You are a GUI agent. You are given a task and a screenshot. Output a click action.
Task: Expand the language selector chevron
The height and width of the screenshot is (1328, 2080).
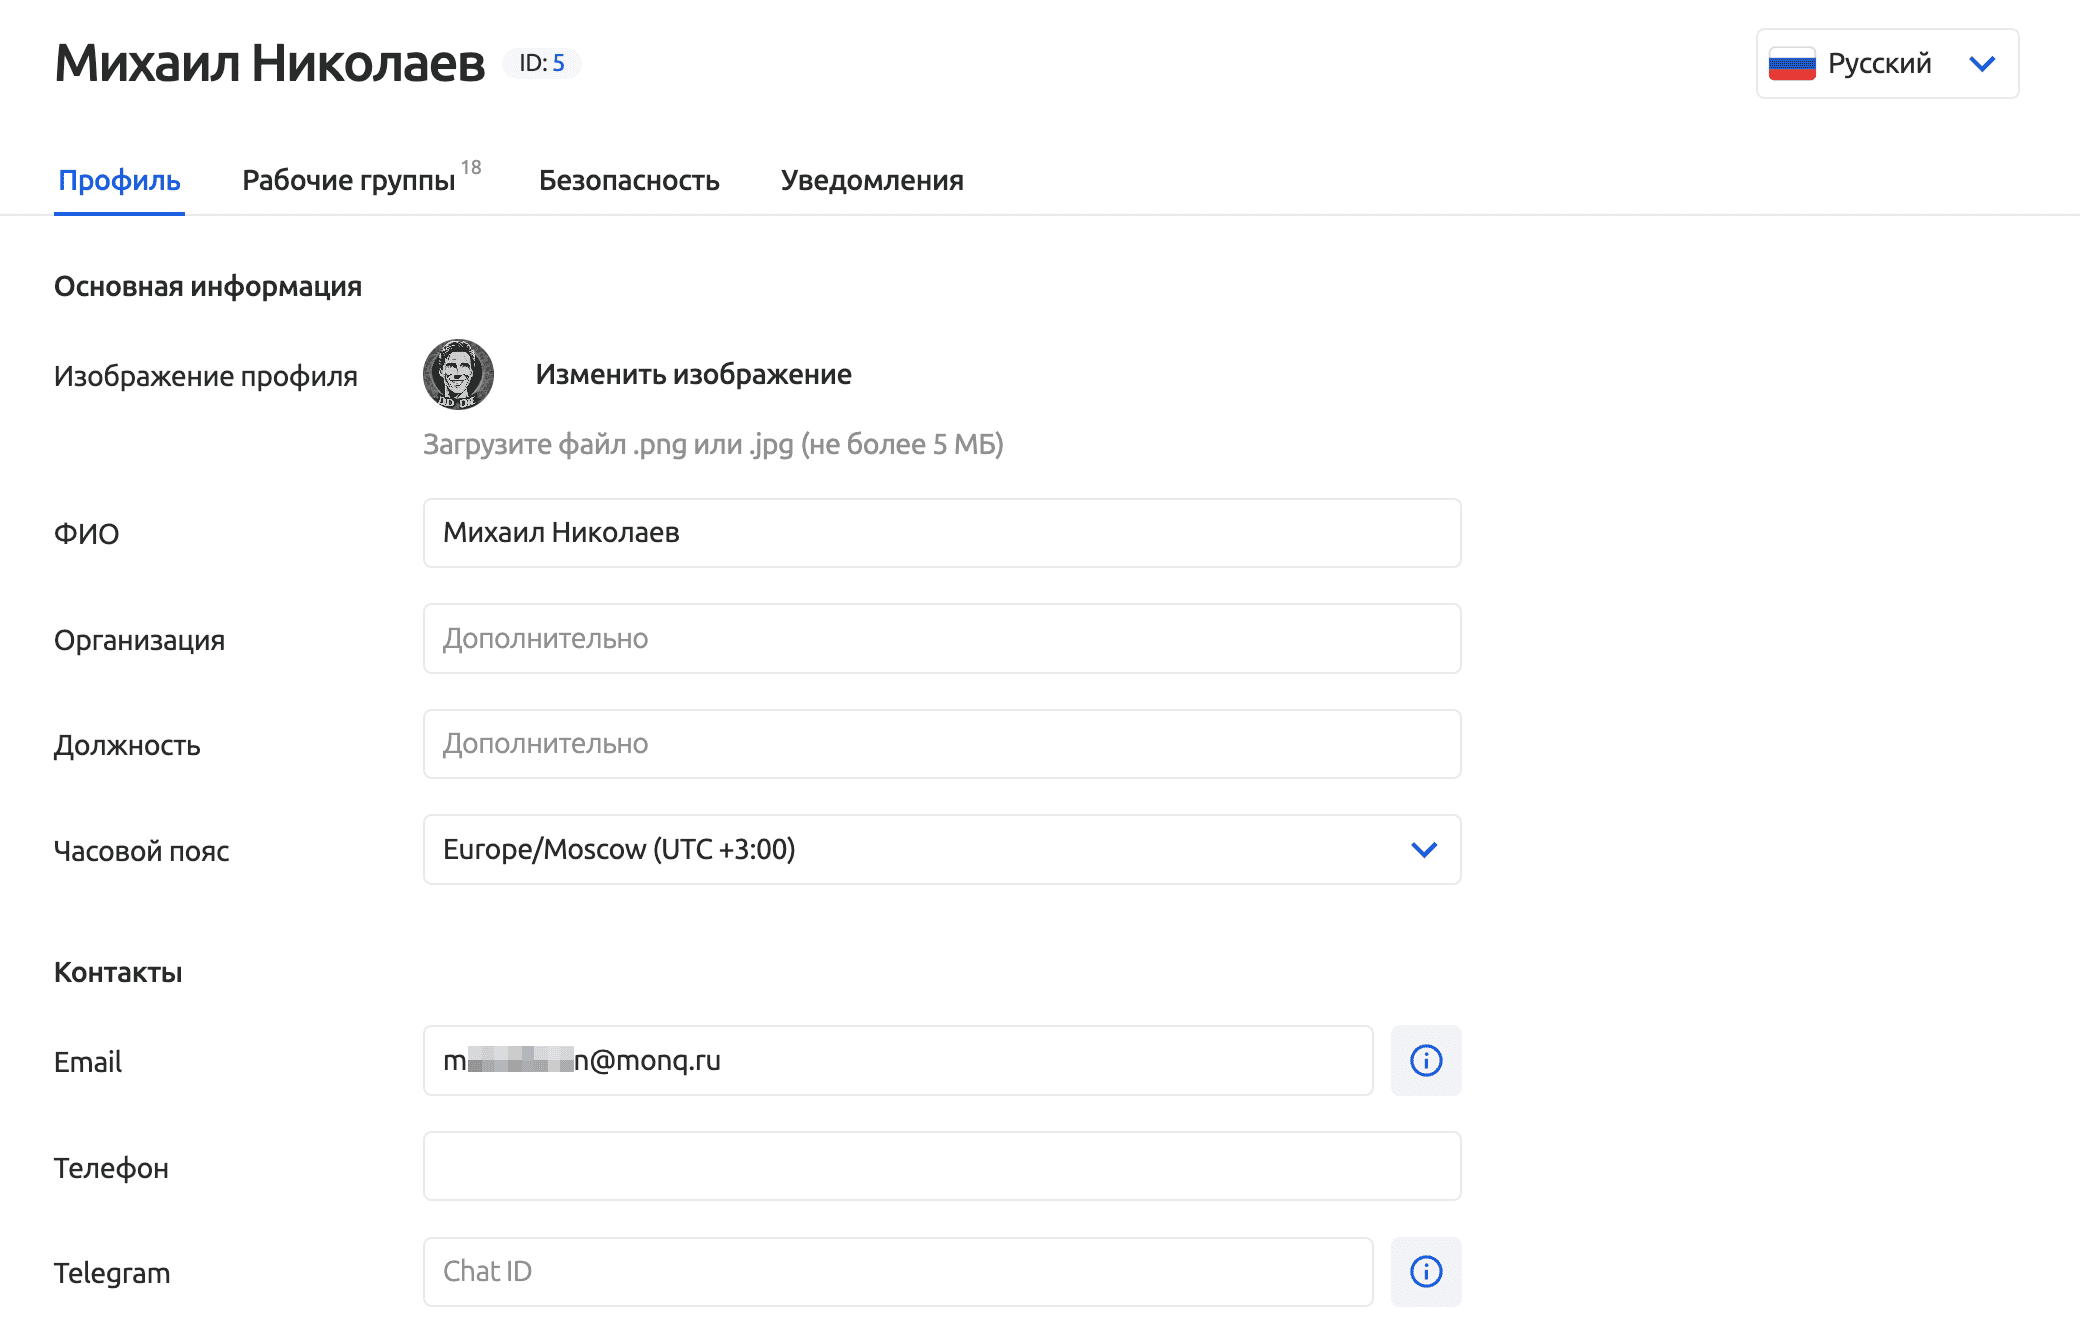(1981, 64)
